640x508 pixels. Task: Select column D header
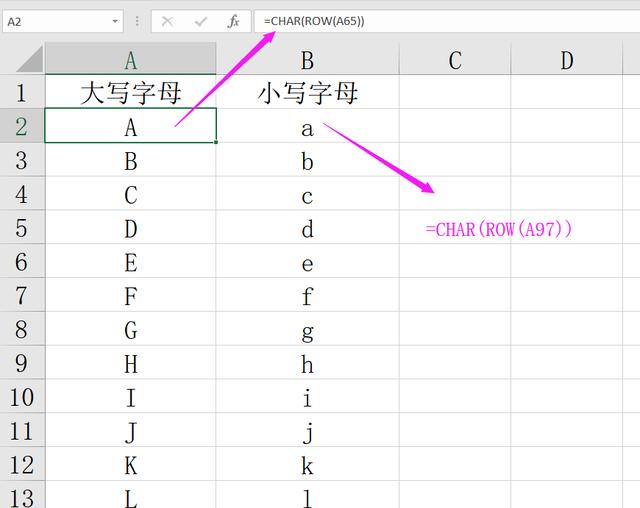click(x=567, y=59)
